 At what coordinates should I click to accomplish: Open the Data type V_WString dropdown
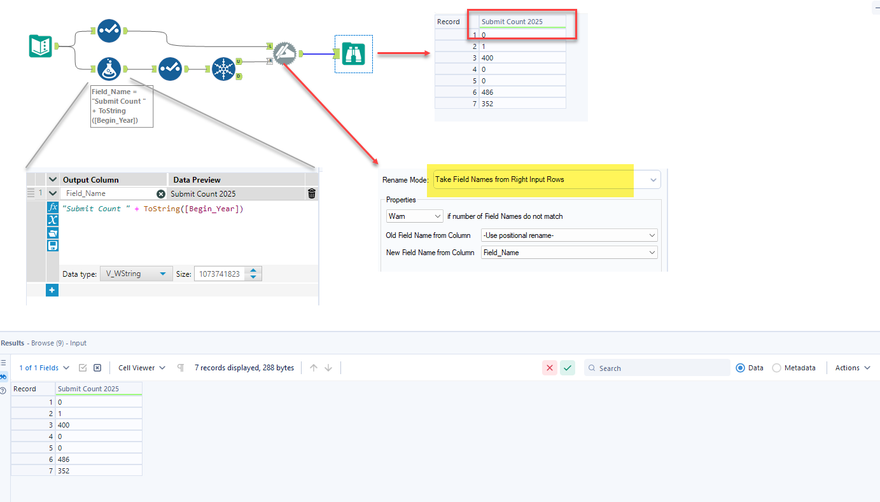(136, 274)
